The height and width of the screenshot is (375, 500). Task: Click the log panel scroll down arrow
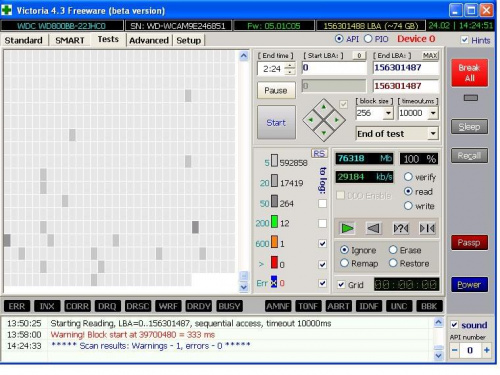(x=439, y=356)
